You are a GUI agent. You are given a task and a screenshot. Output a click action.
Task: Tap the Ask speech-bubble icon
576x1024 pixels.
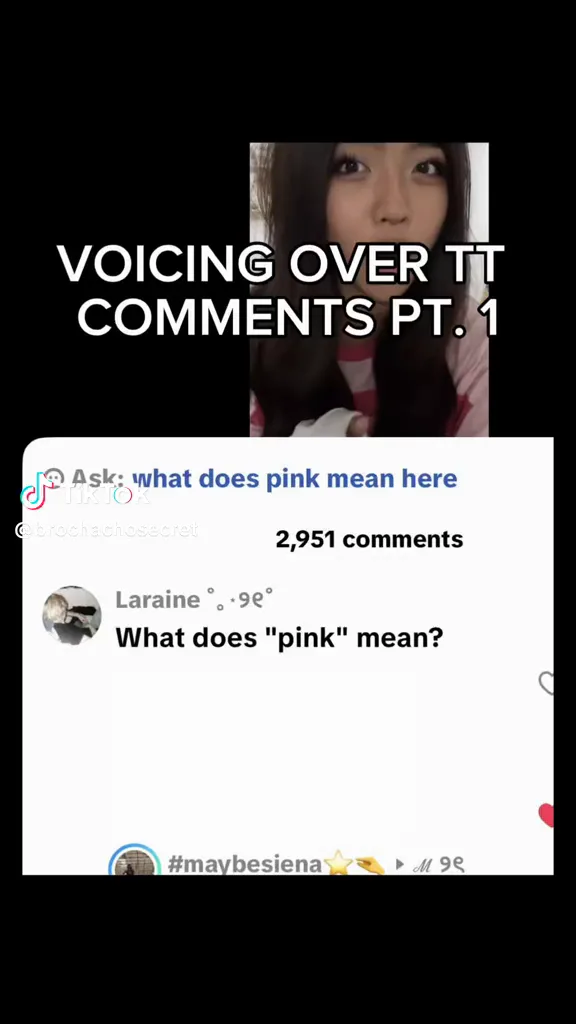(x=54, y=477)
